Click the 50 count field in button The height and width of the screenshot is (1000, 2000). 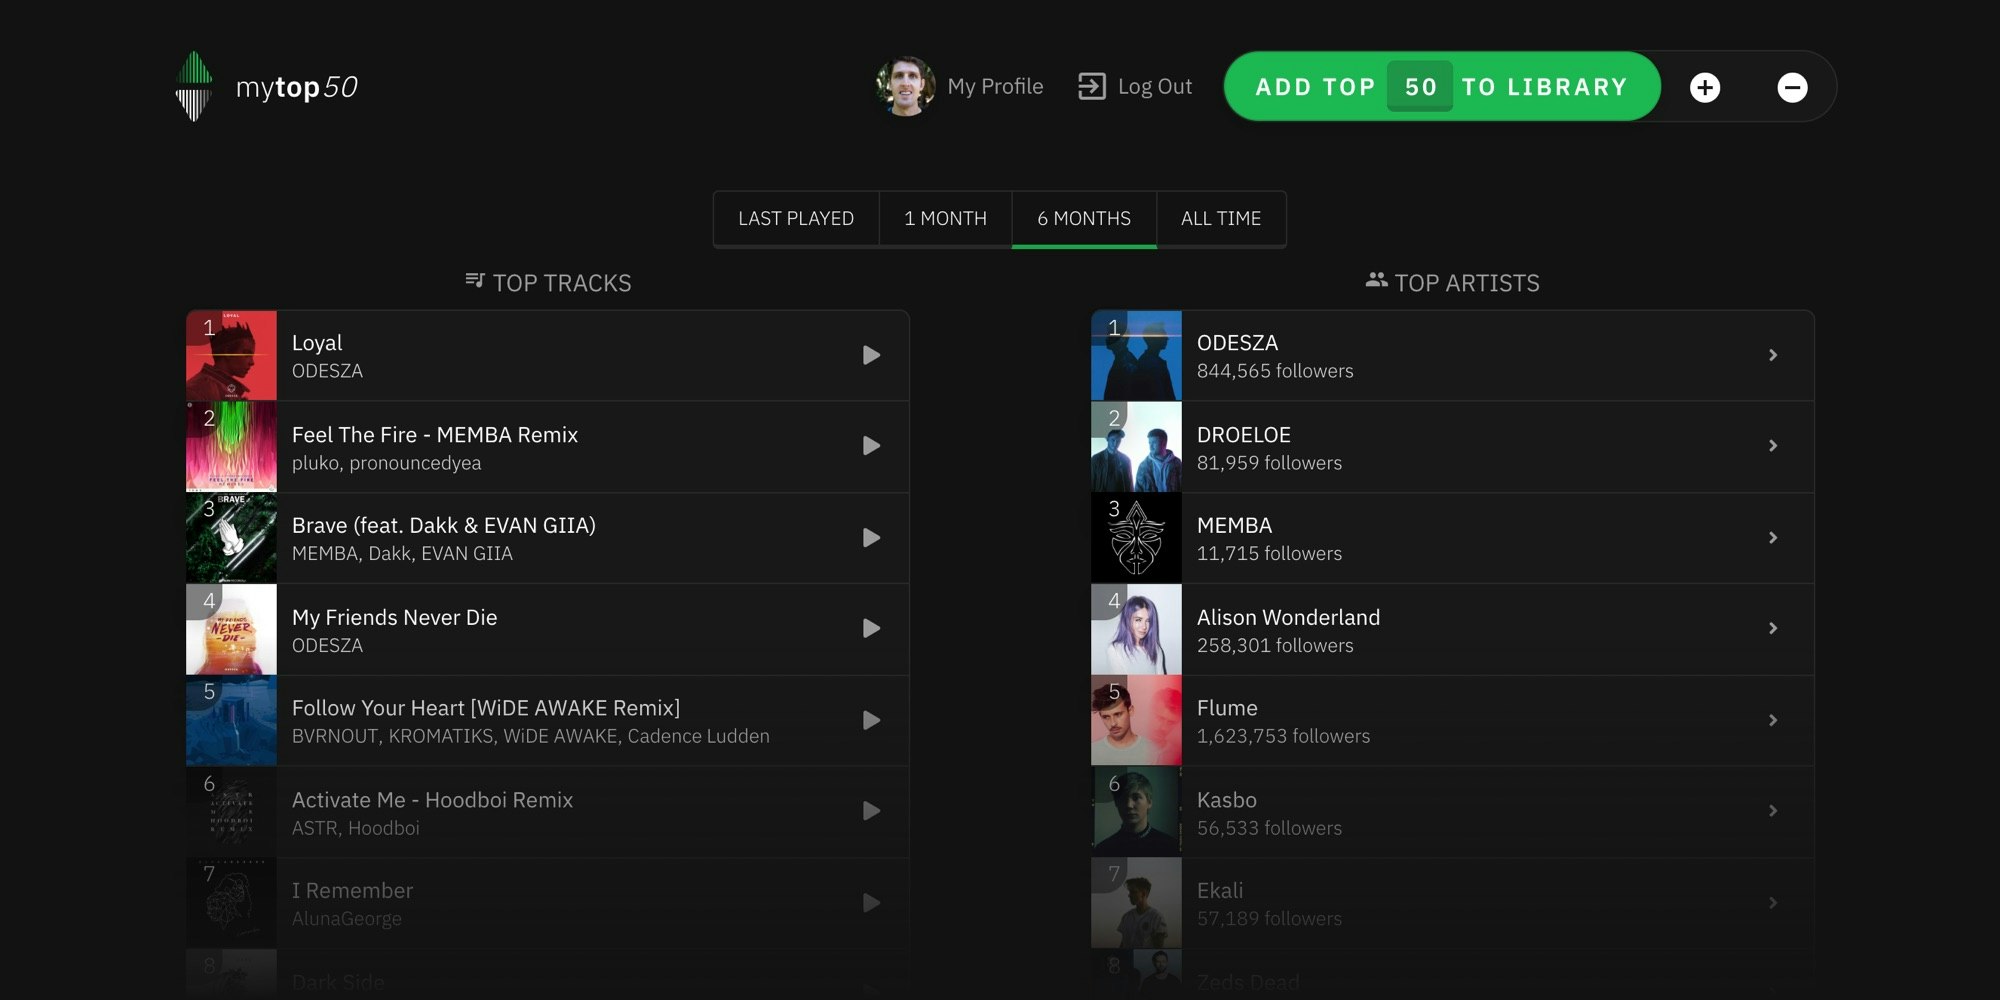pyautogui.click(x=1420, y=87)
